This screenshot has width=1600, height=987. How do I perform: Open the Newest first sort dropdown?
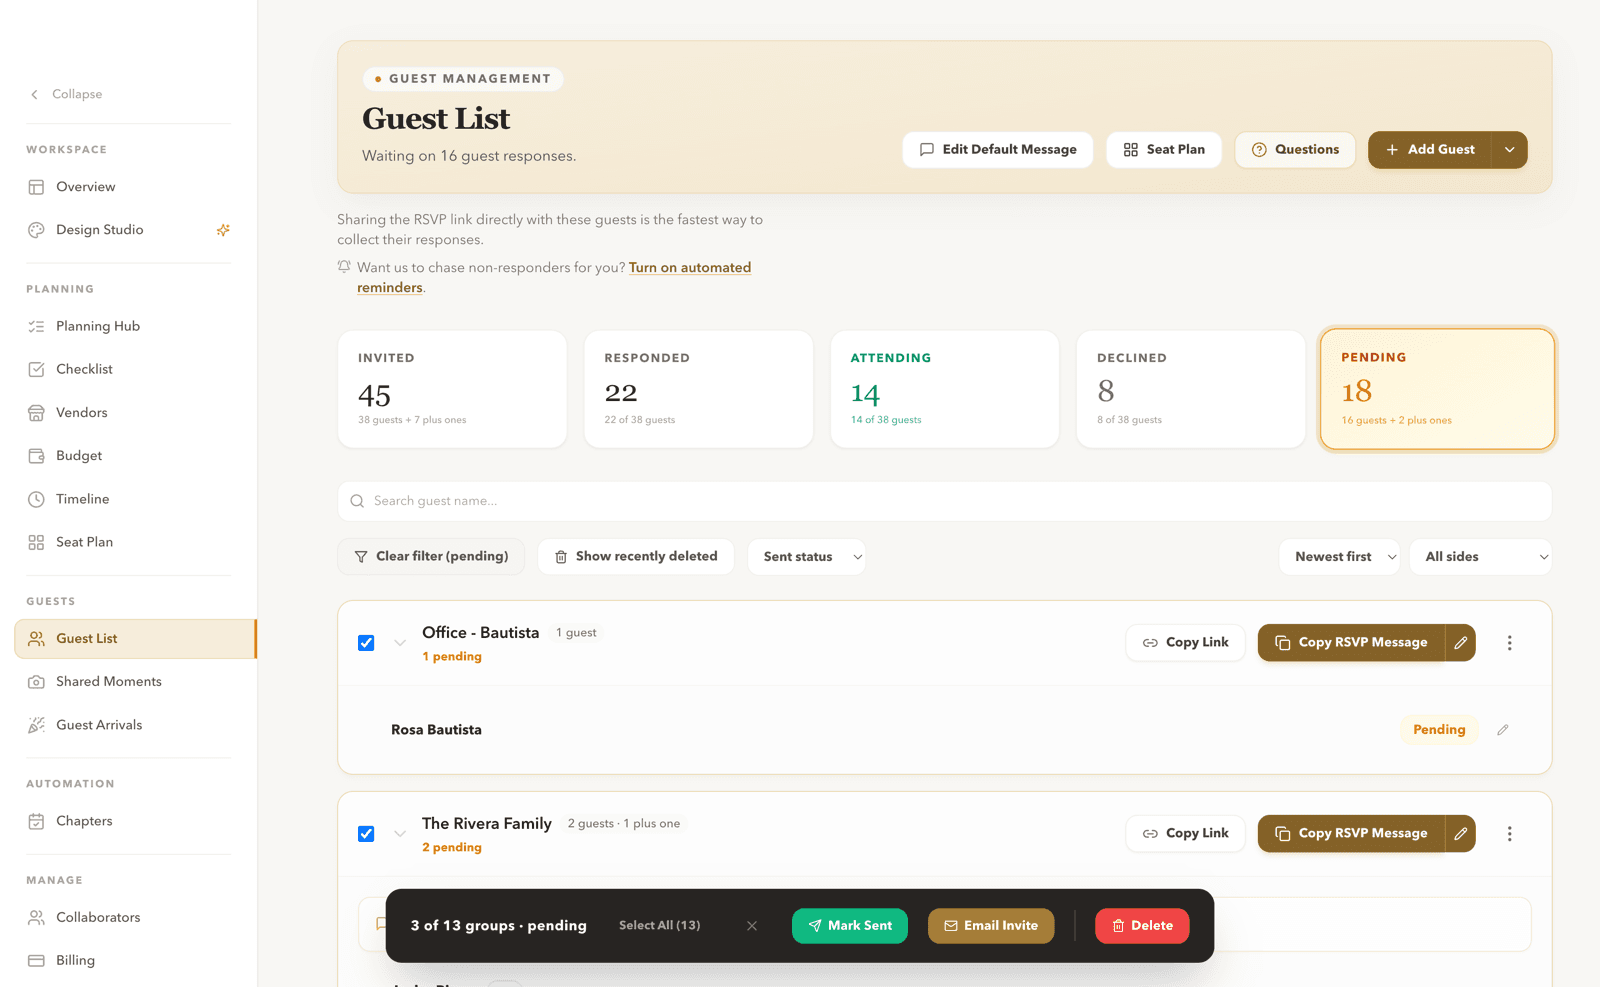1339,557
